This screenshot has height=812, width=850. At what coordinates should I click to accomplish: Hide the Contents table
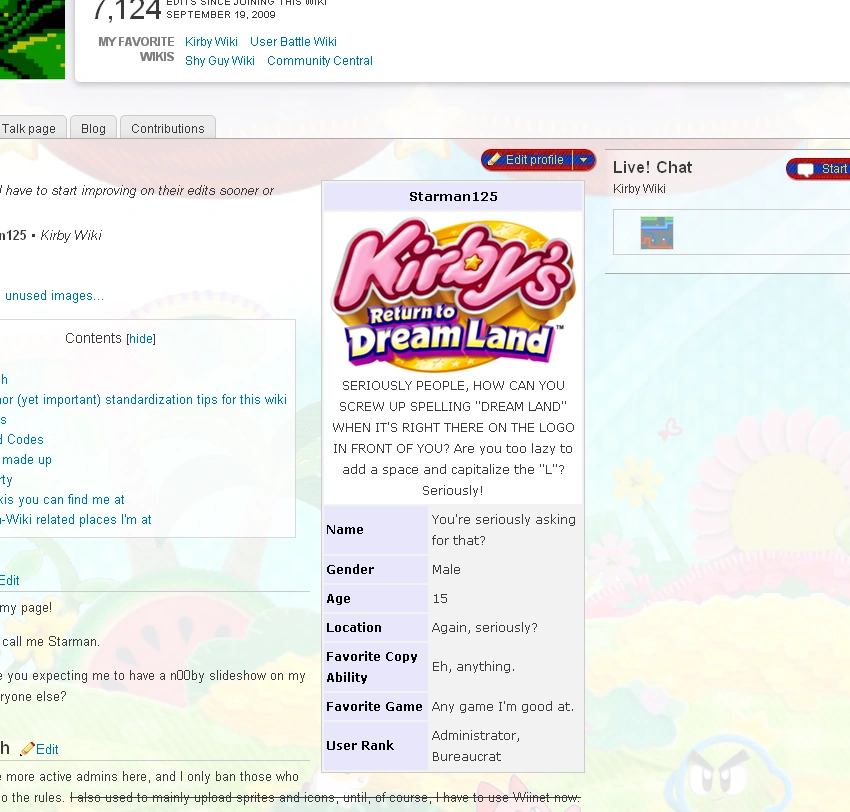pos(141,339)
